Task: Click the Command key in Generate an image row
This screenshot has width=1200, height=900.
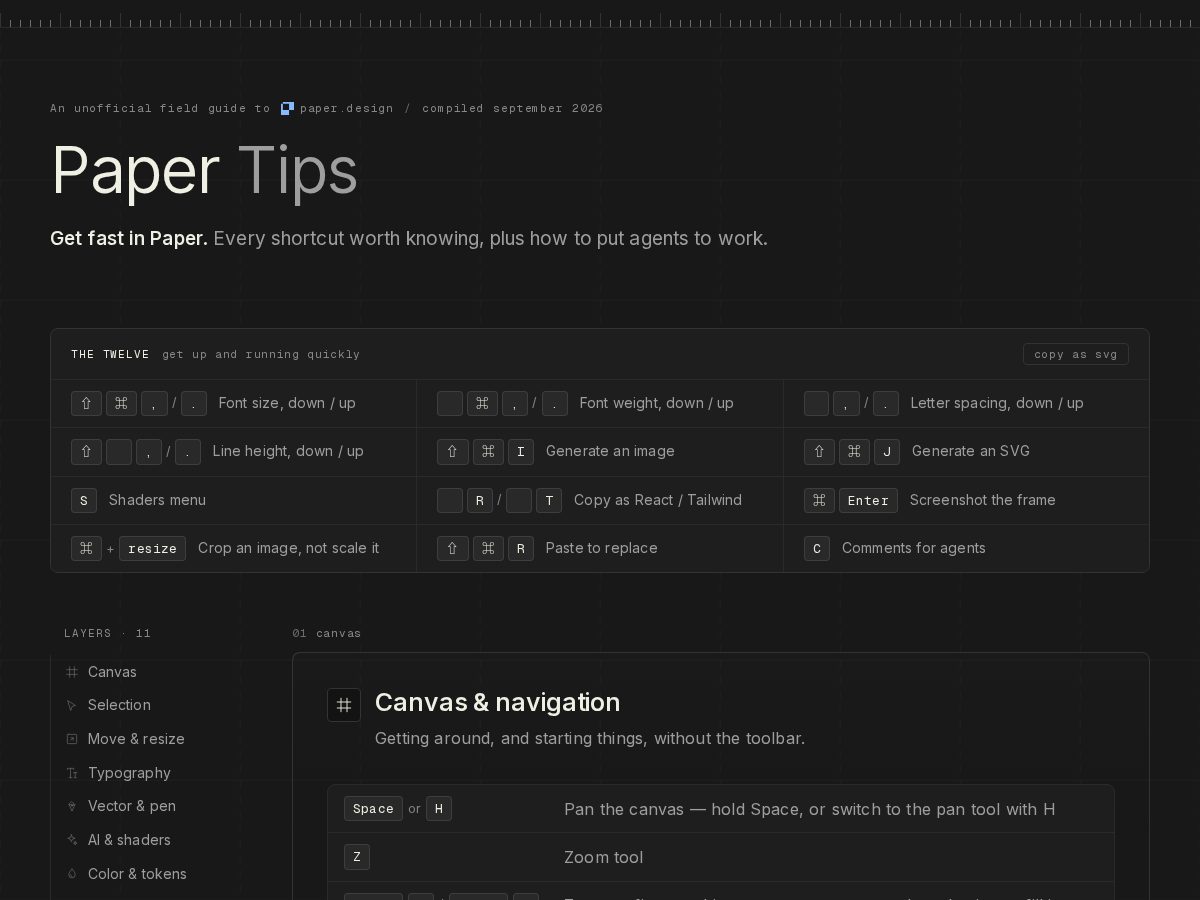Action: [488, 451]
